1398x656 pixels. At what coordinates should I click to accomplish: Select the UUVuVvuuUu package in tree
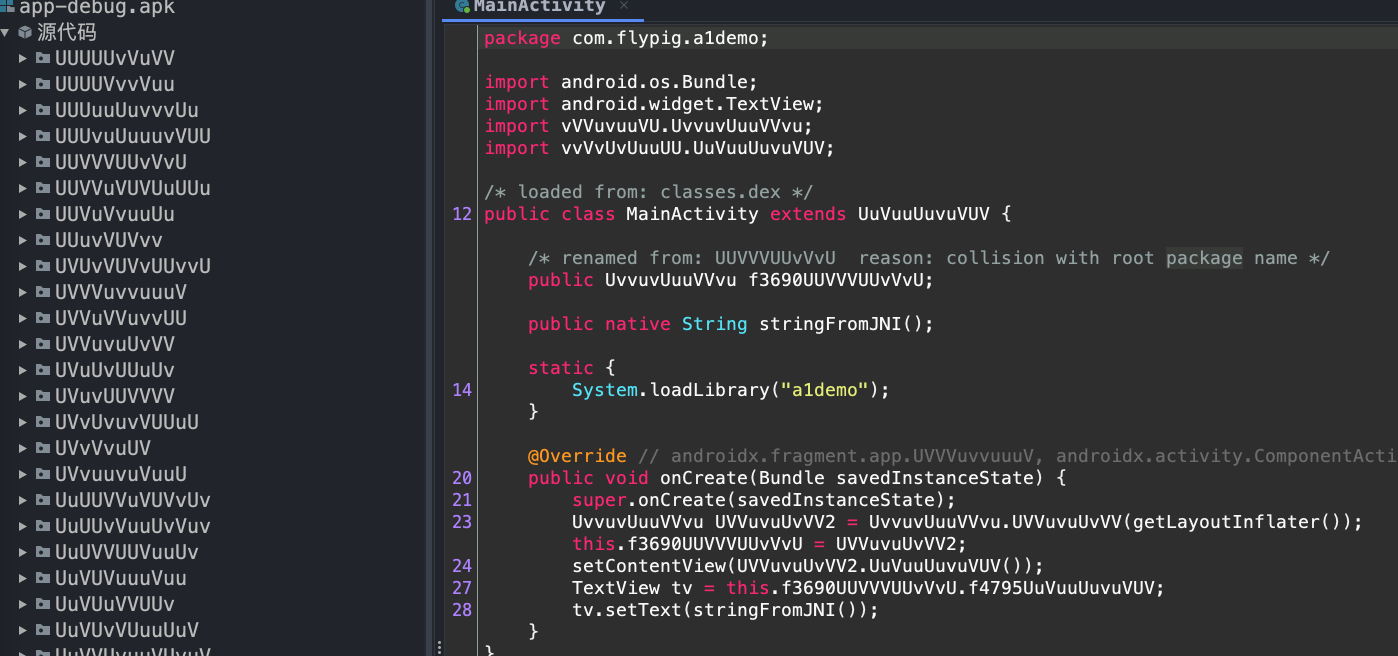point(114,214)
